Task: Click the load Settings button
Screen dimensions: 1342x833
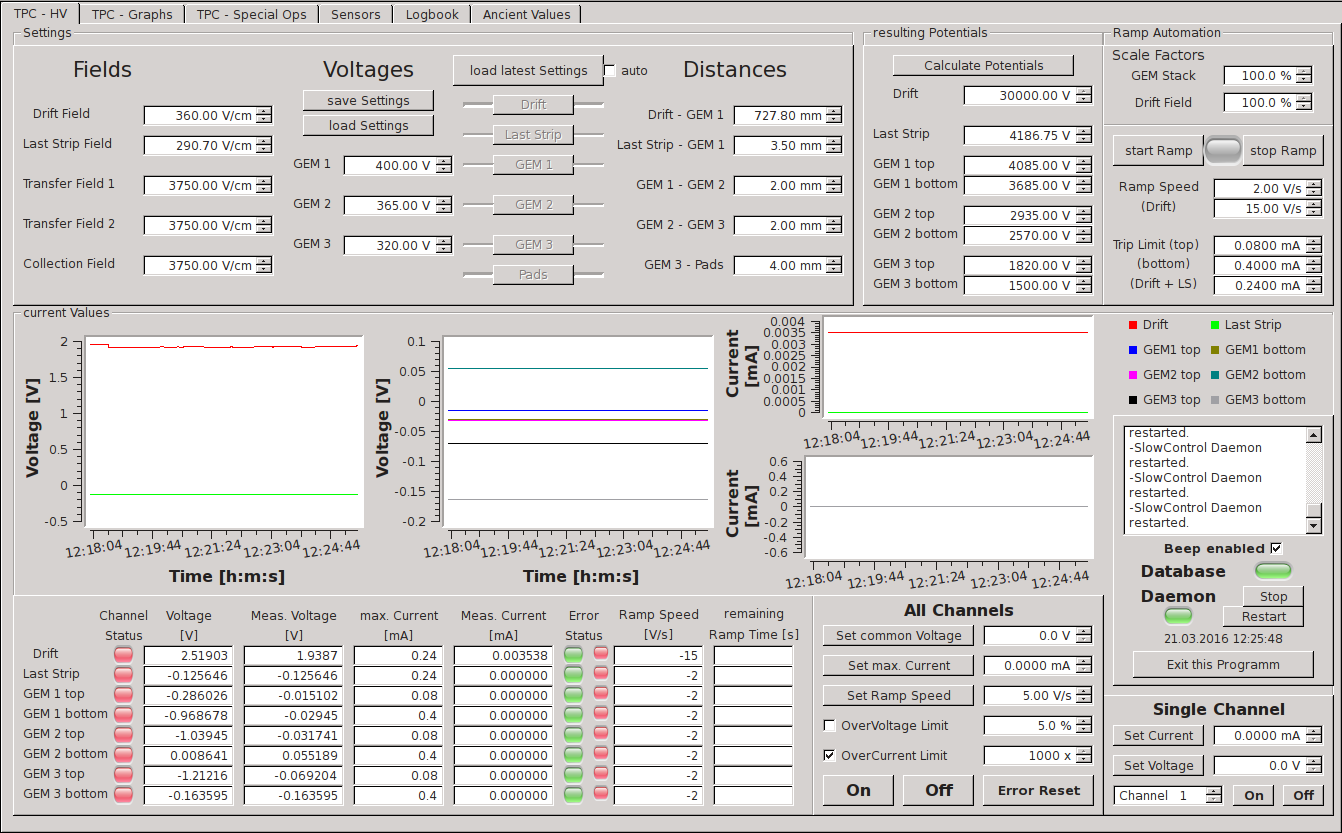Action: (x=368, y=125)
